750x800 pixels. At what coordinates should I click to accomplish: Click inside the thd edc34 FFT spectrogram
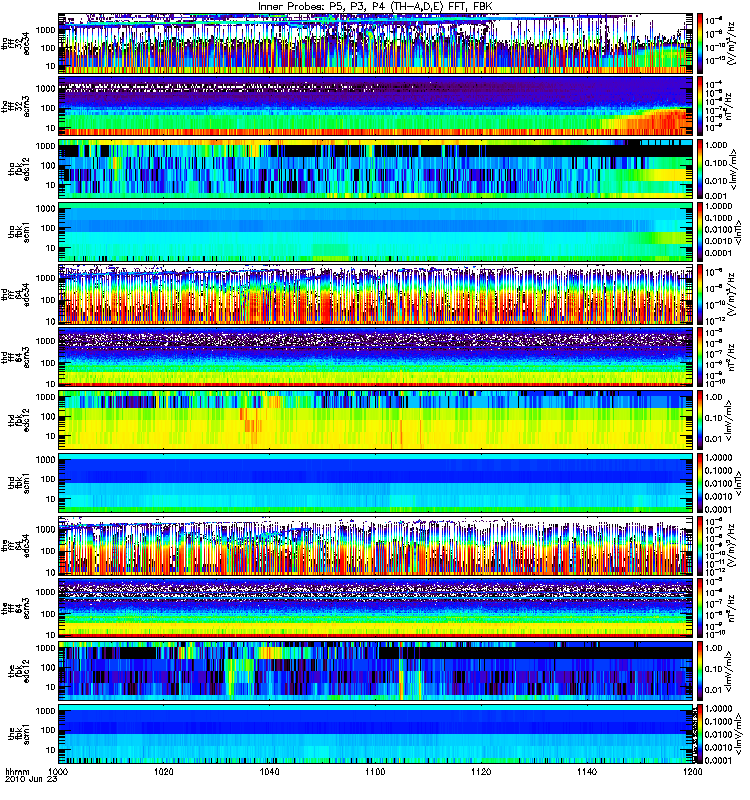click(376, 294)
